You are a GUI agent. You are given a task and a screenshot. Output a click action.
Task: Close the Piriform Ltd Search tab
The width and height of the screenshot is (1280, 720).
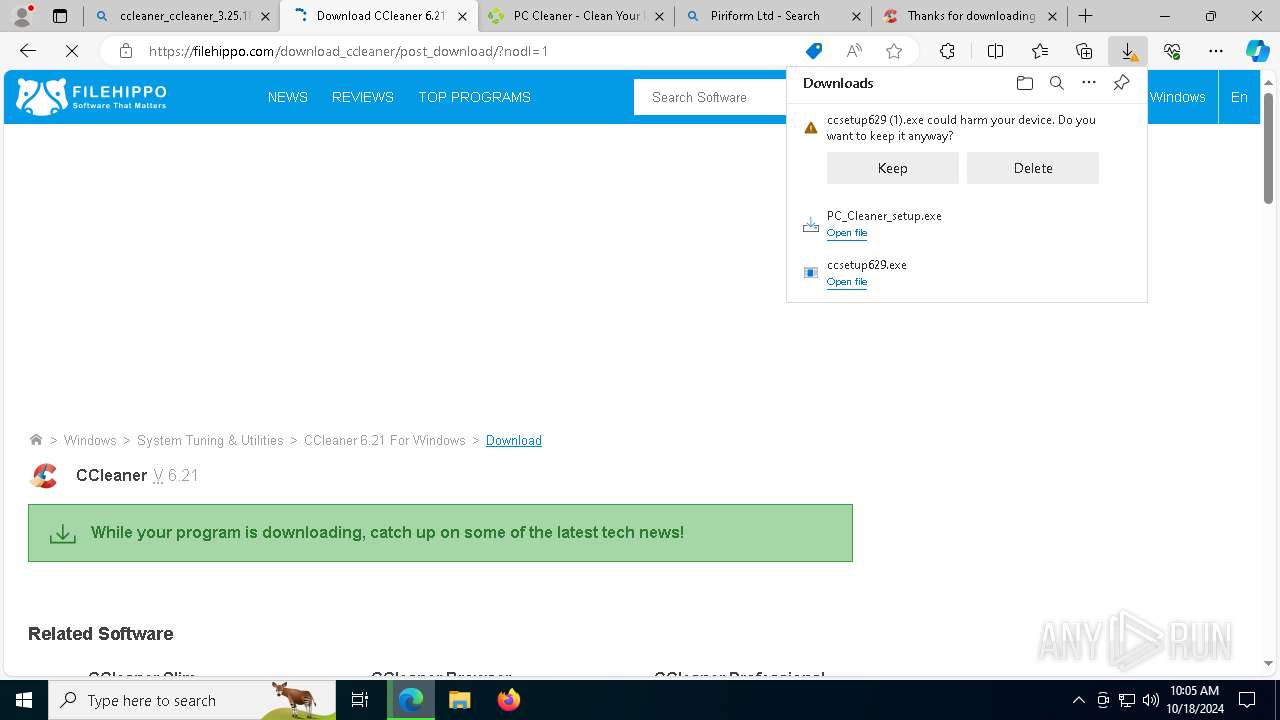856,16
